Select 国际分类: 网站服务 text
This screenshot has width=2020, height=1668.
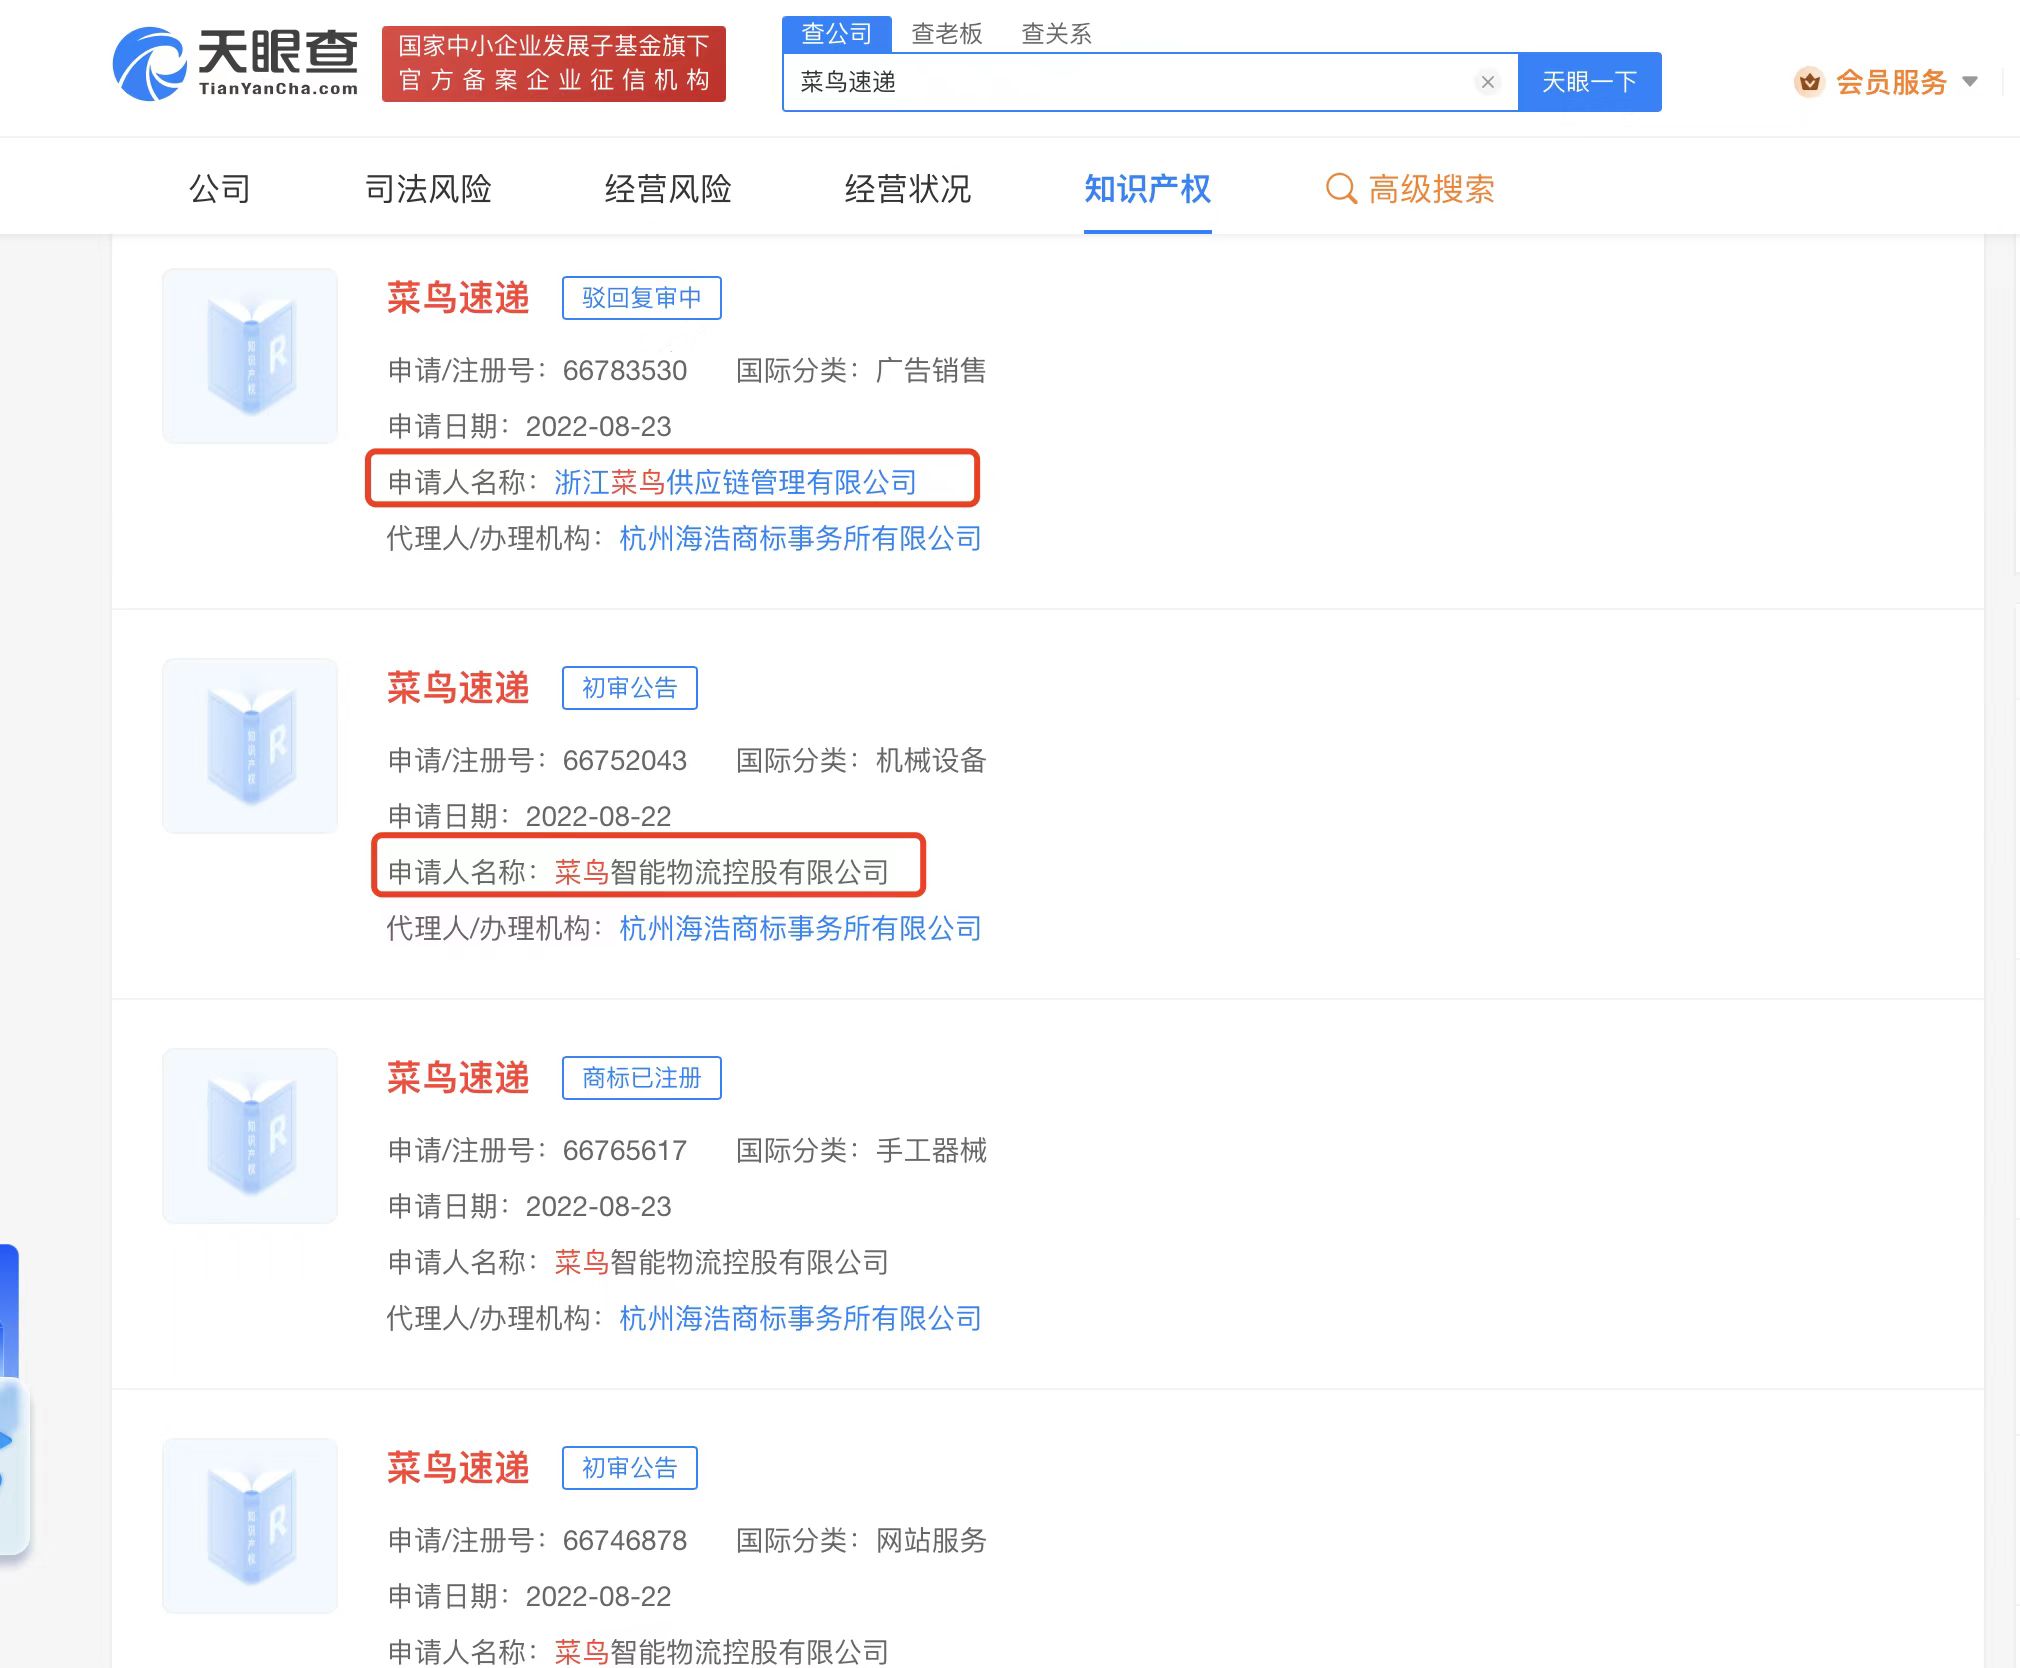[861, 1541]
